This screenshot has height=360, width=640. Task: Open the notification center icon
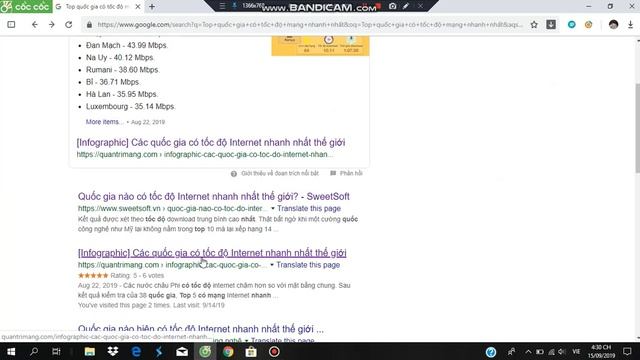click(627, 351)
